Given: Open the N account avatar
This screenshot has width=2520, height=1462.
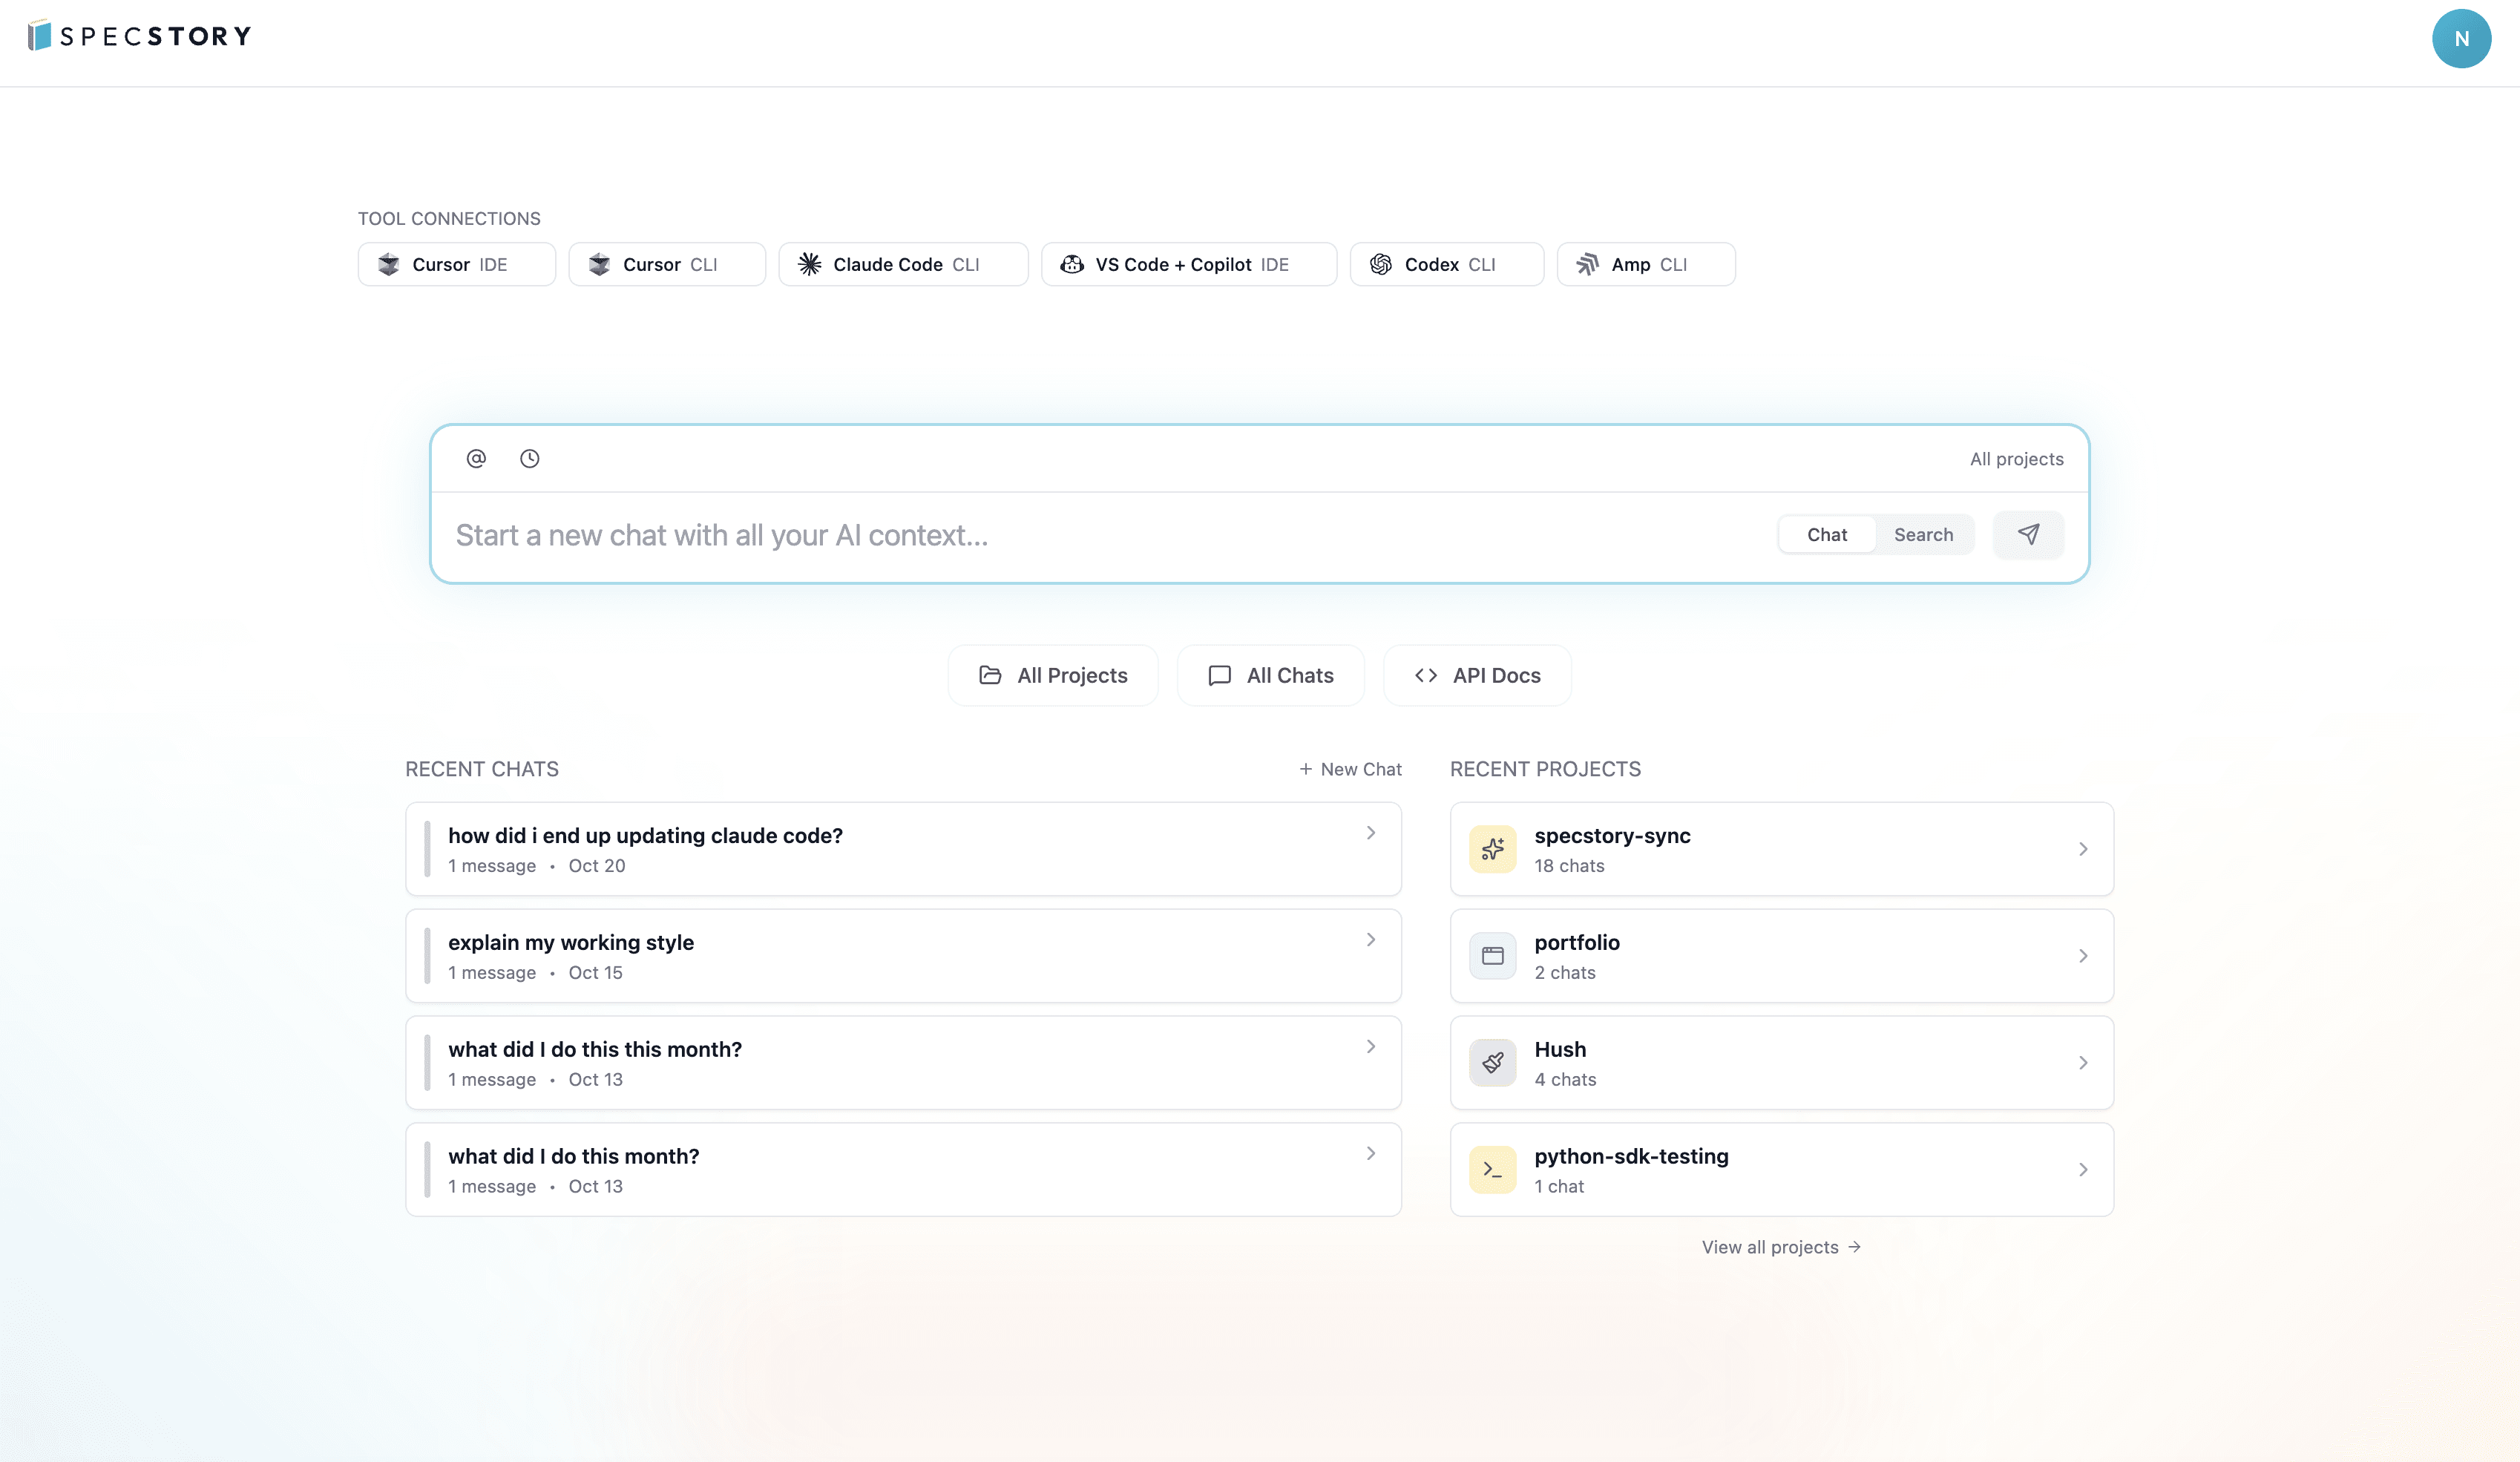Looking at the screenshot, I should click(2462, 38).
